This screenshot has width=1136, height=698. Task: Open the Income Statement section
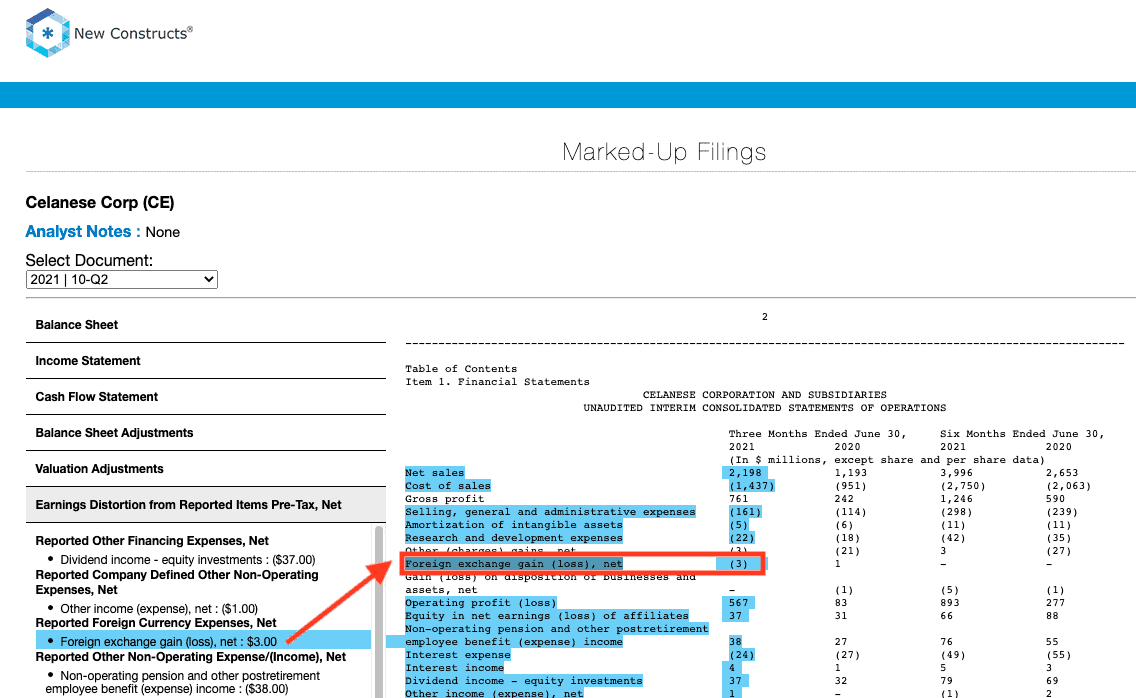(x=206, y=361)
